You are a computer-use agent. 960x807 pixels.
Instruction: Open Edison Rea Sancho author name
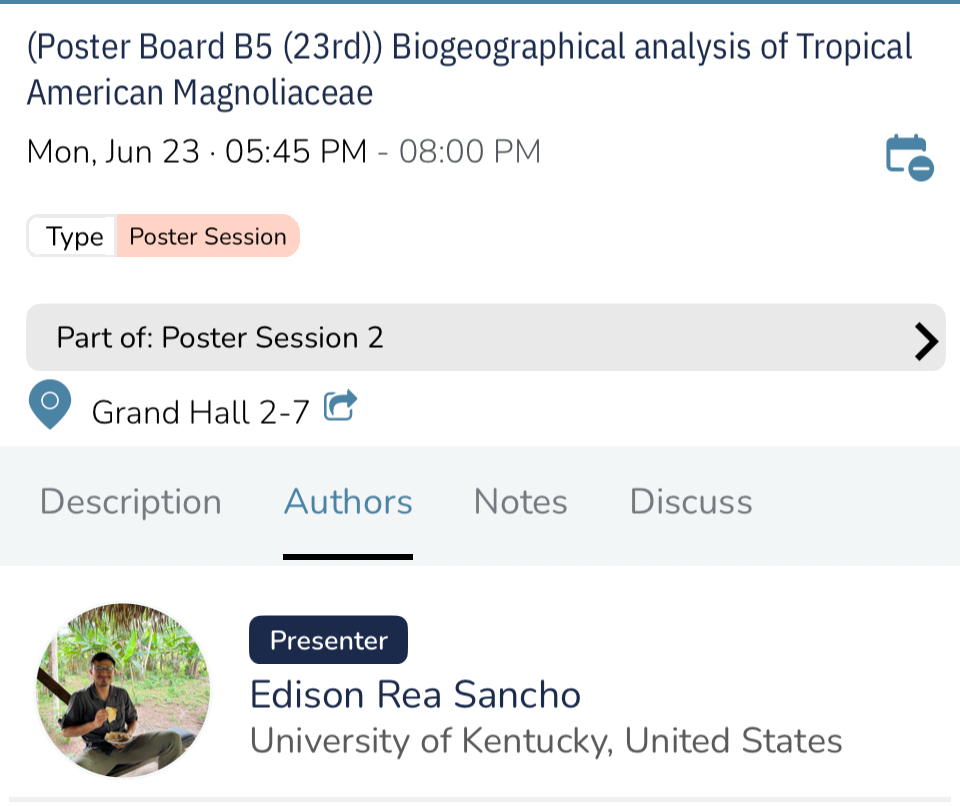[415, 694]
